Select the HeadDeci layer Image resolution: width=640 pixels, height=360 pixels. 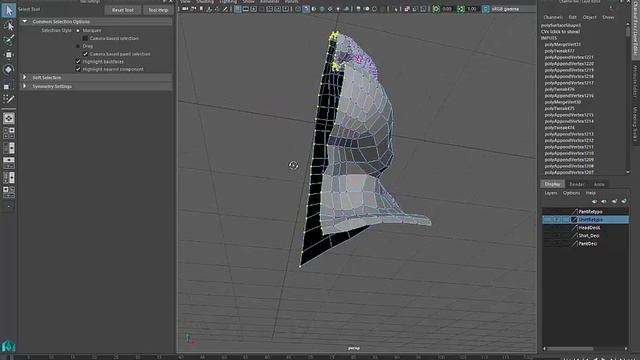coord(585,227)
